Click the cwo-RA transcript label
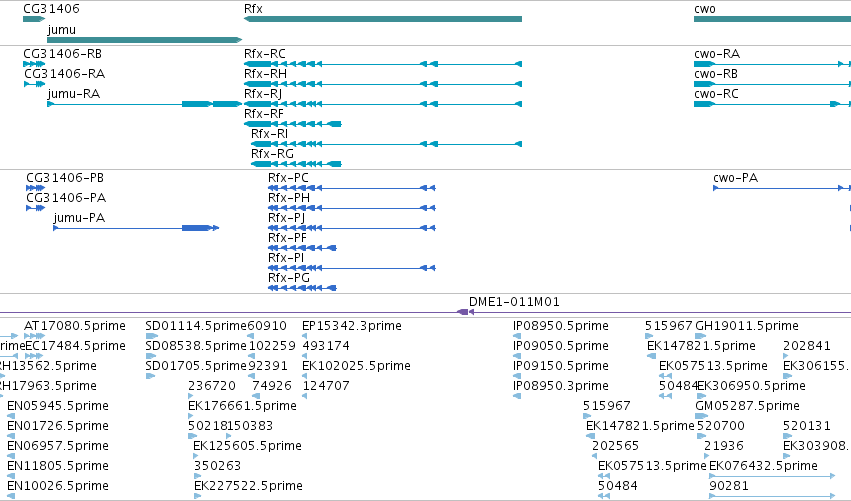851x501 pixels. [x=717, y=54]
